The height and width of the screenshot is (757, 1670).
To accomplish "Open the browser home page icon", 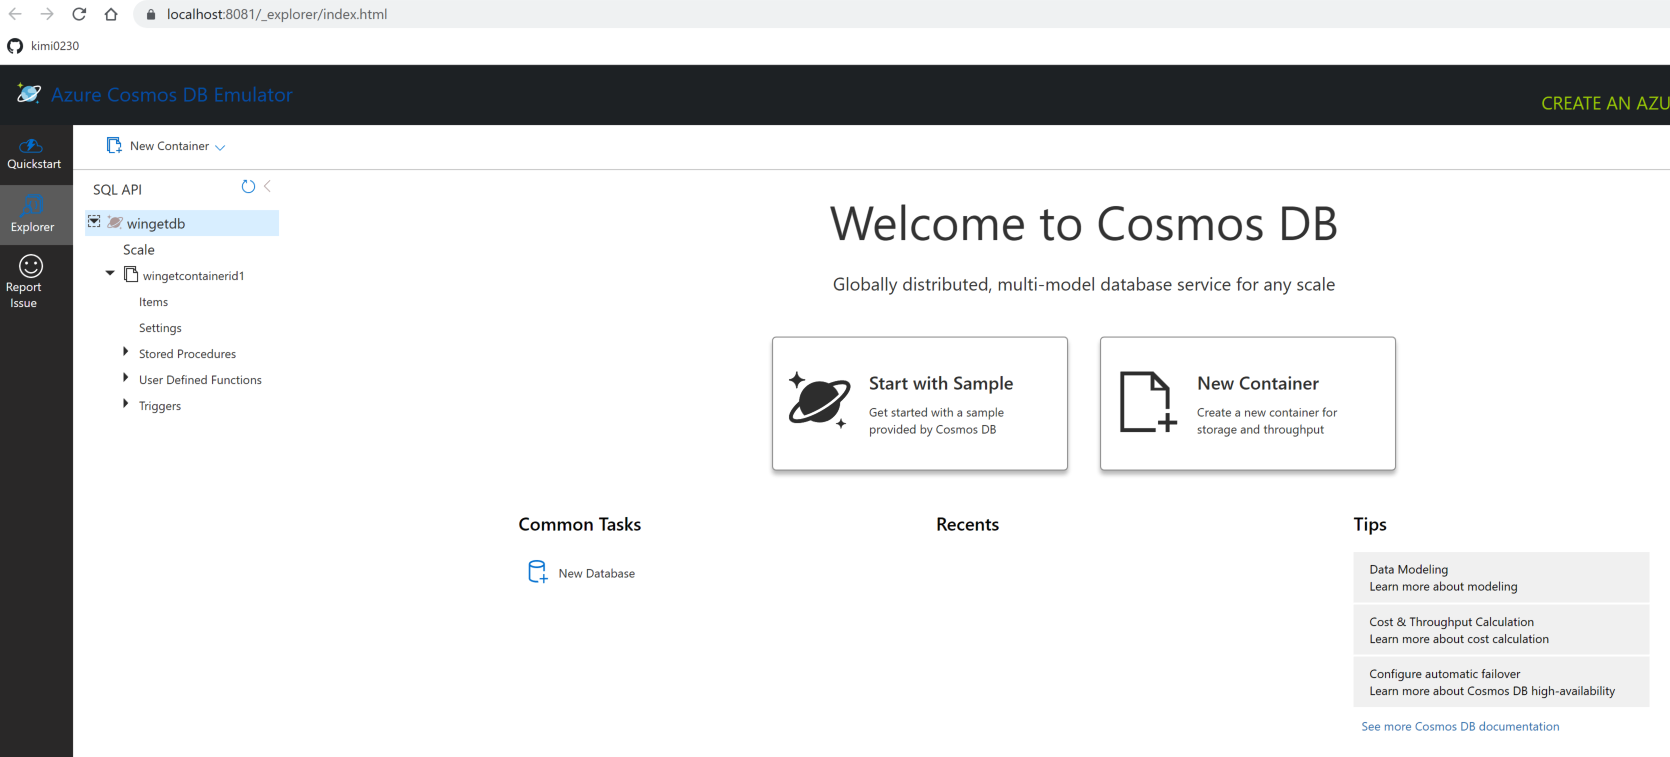I will pos(111,14).
